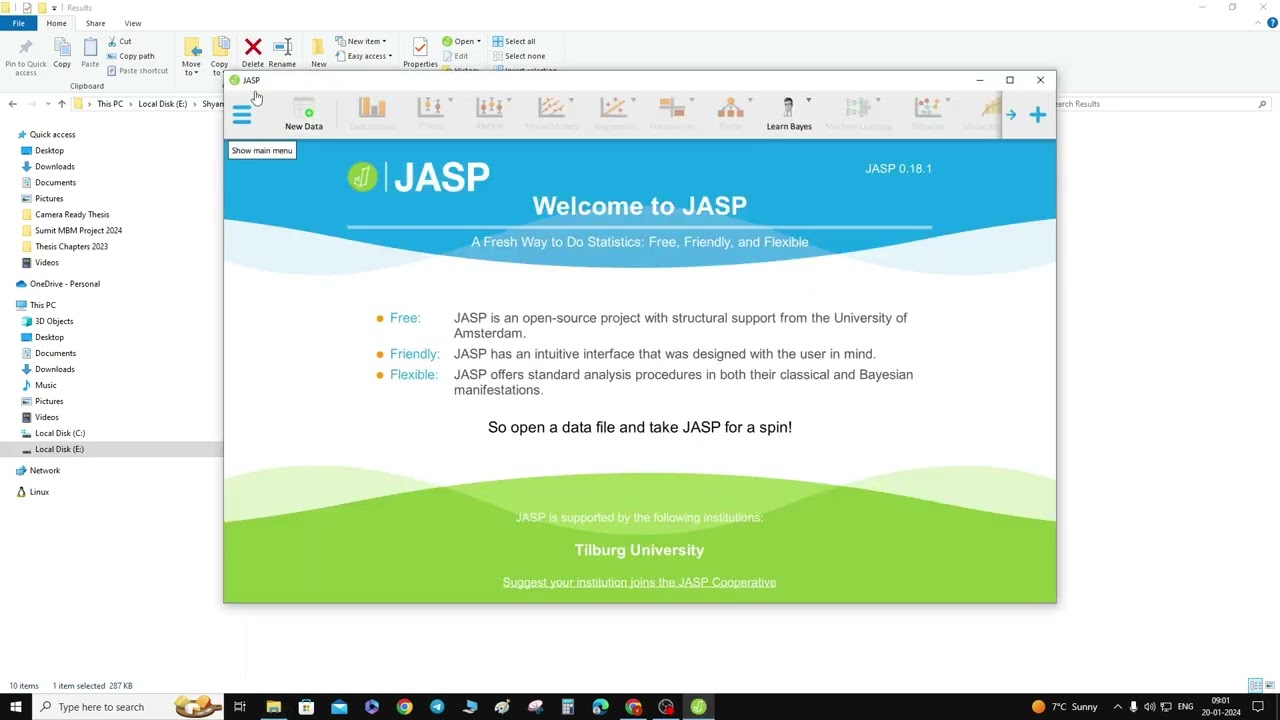
Task: Click the Up arrow in Explorer navigation
Action: pyautogui.click(x=61, y=104)
